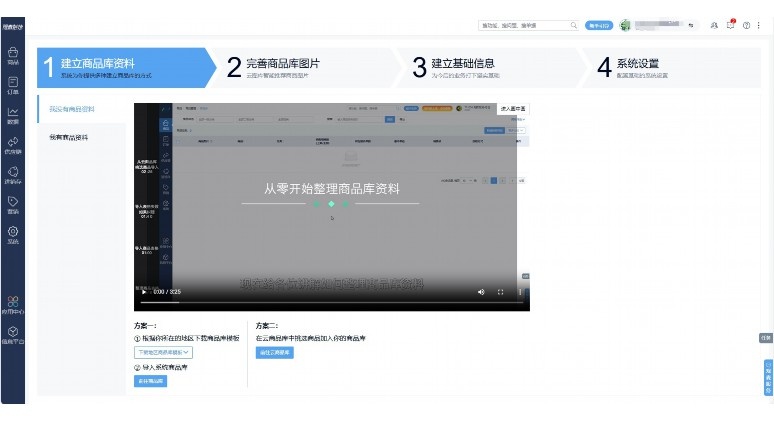Go to step 1 建立商品库资料
The height and width of the screenshot is (421, 774).
pyautogui.click(x=126, y=68)
